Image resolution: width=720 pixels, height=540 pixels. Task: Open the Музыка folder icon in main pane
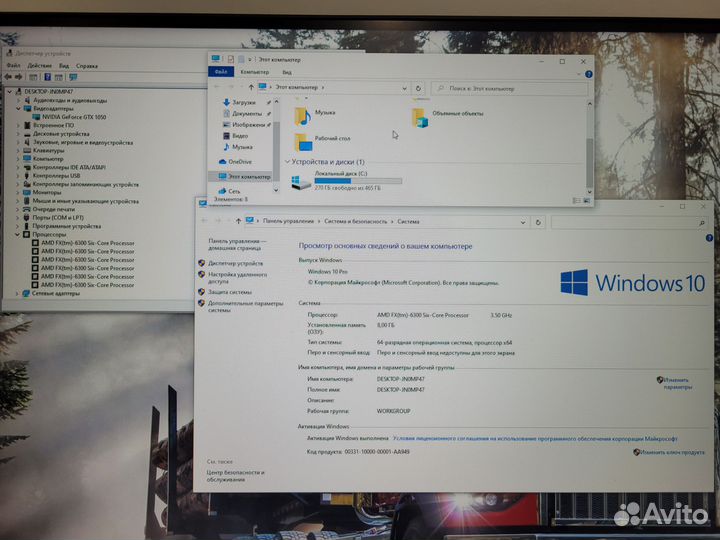click(303, 116)
